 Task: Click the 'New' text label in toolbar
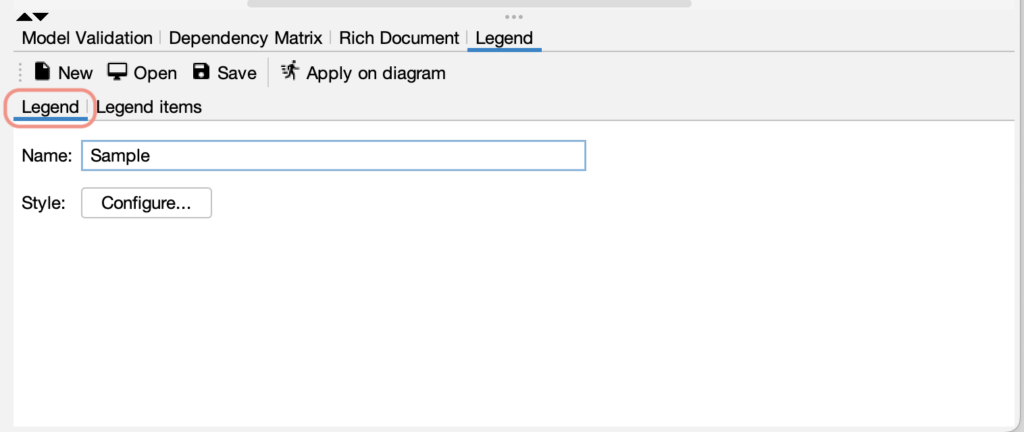pos(75,73)
